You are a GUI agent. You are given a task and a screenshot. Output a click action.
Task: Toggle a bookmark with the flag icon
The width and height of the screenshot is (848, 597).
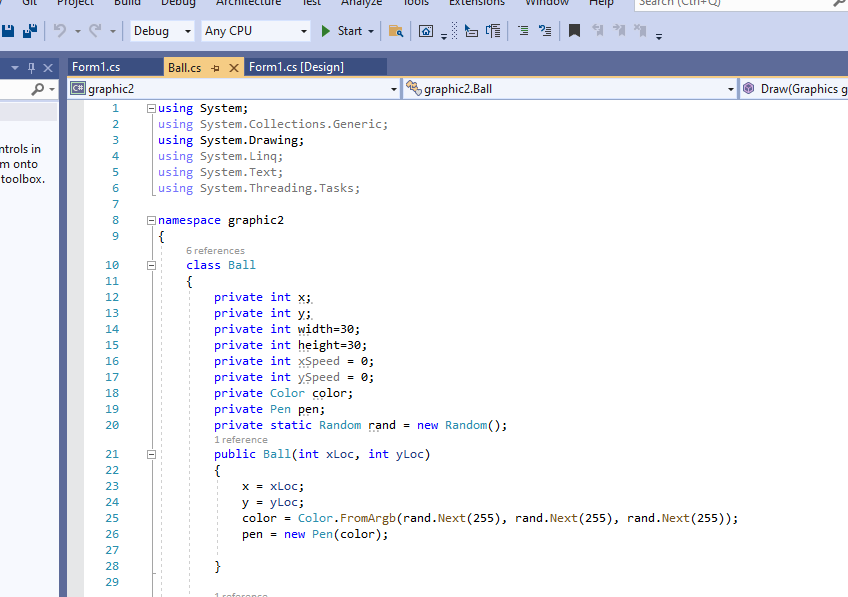[x=574, y=31]
